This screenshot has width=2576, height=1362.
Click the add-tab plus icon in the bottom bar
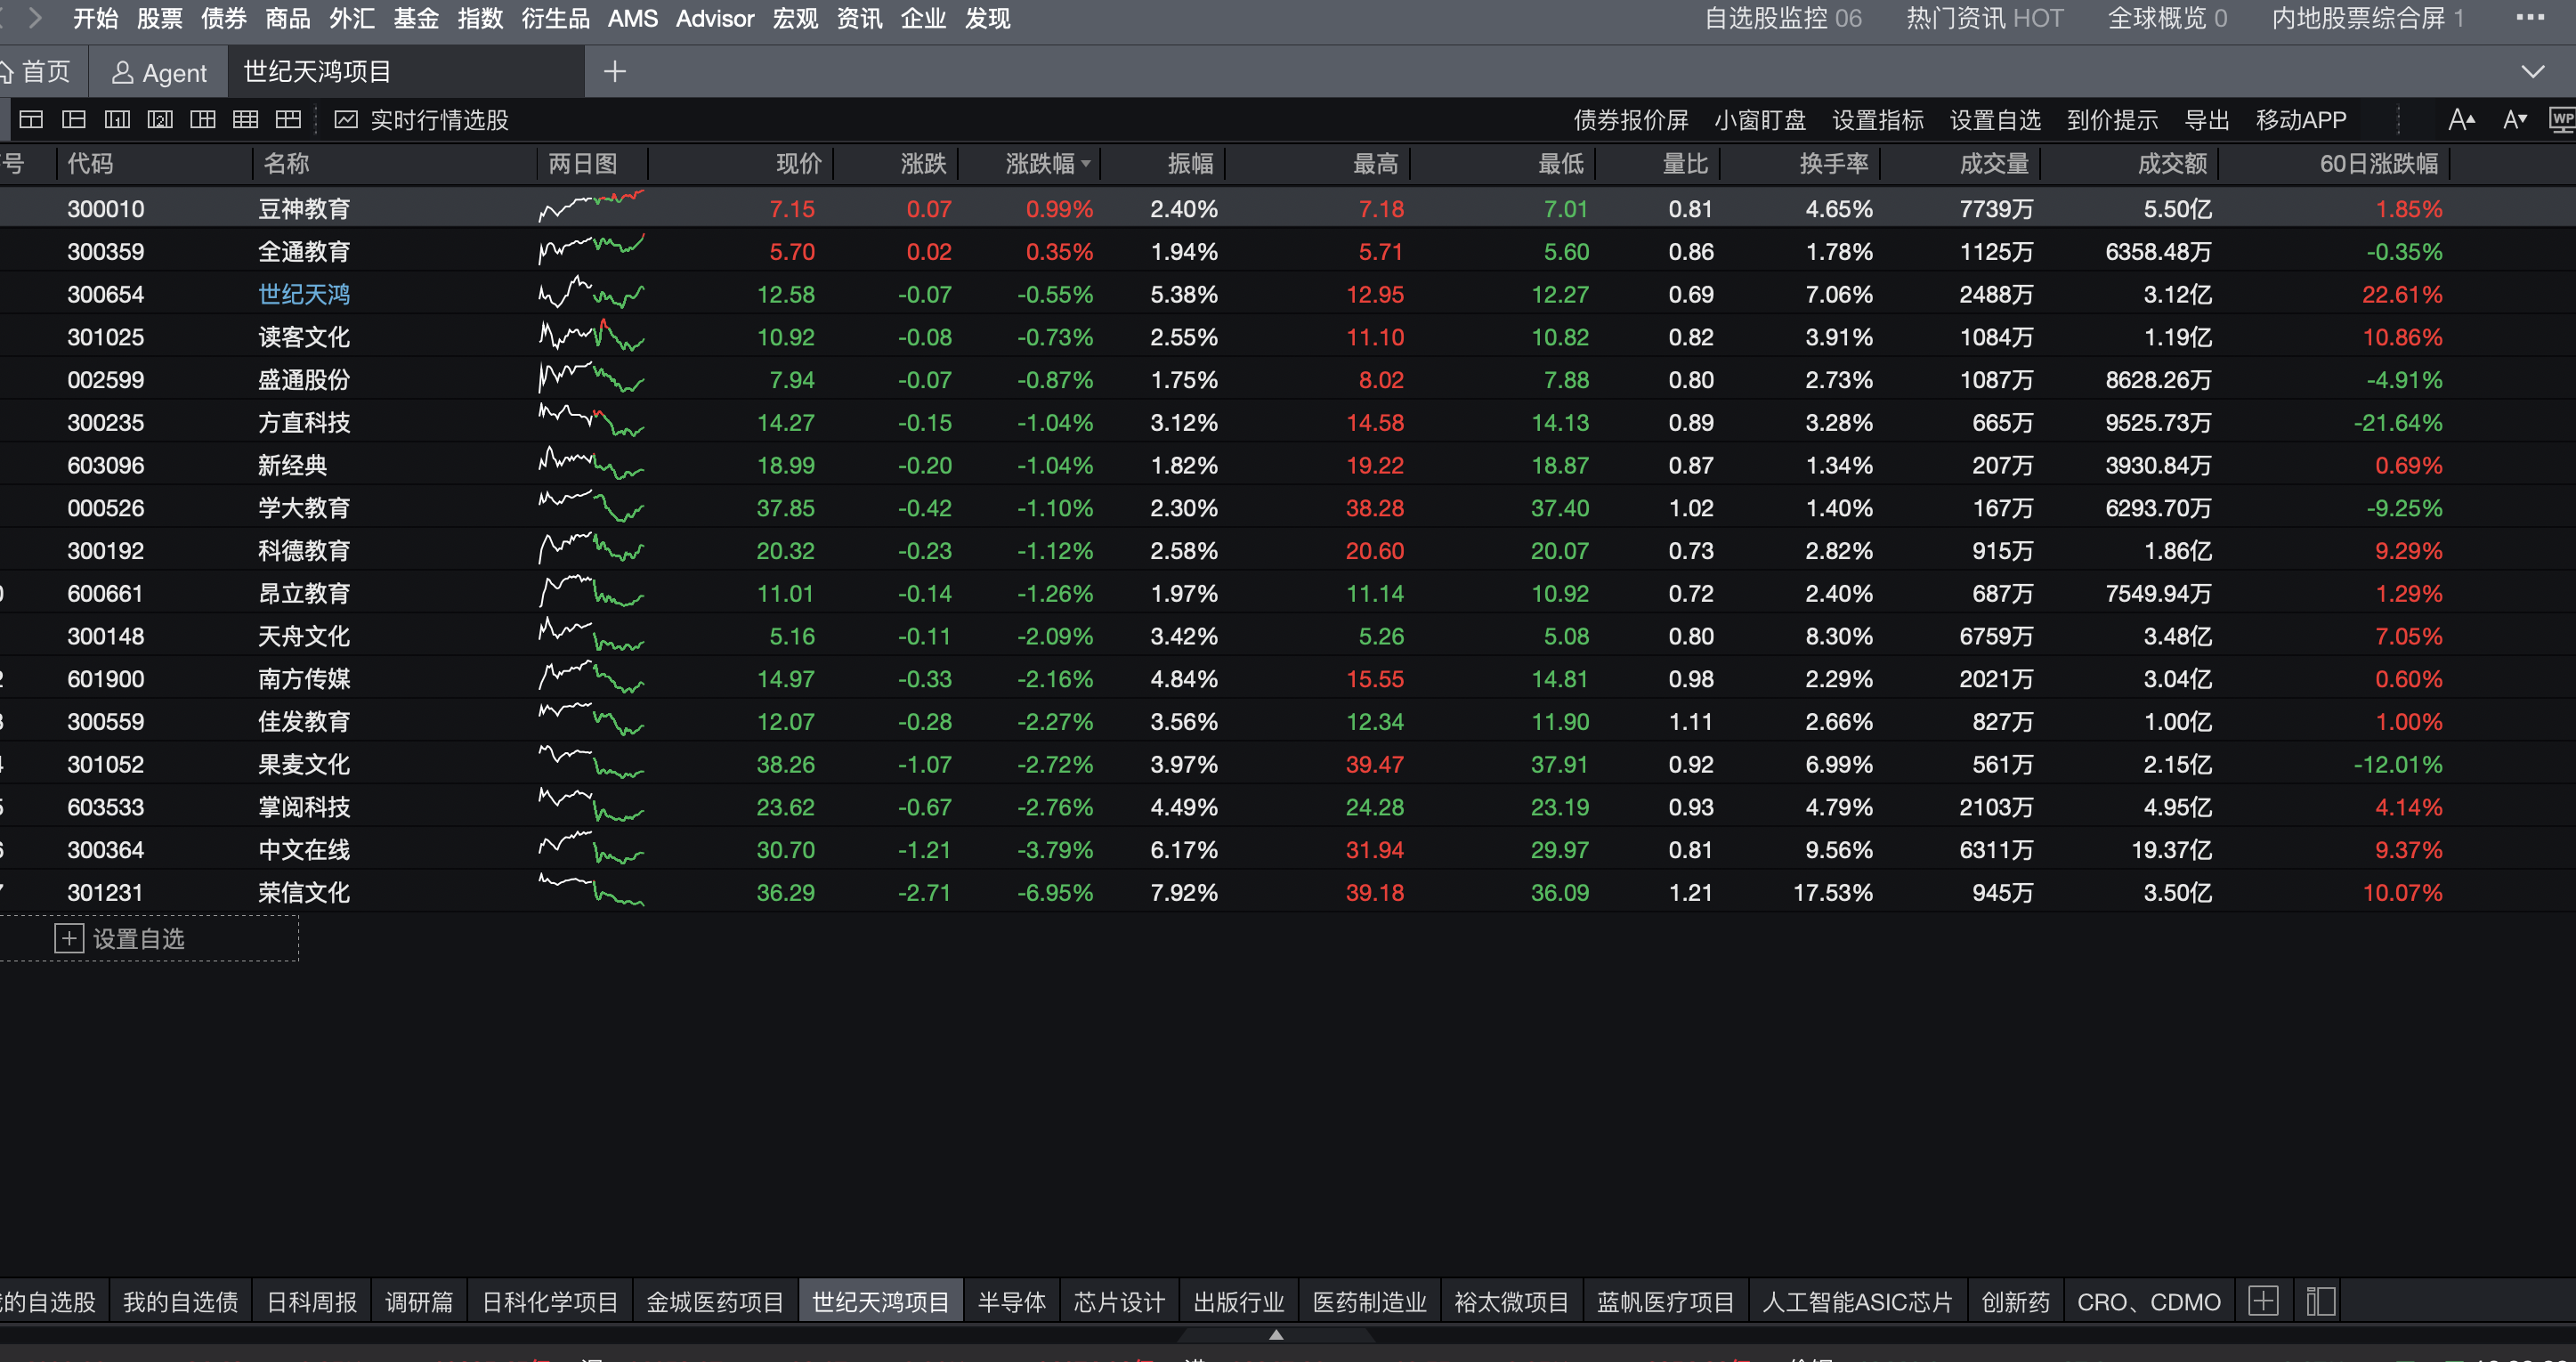tap(2263, 1301)
